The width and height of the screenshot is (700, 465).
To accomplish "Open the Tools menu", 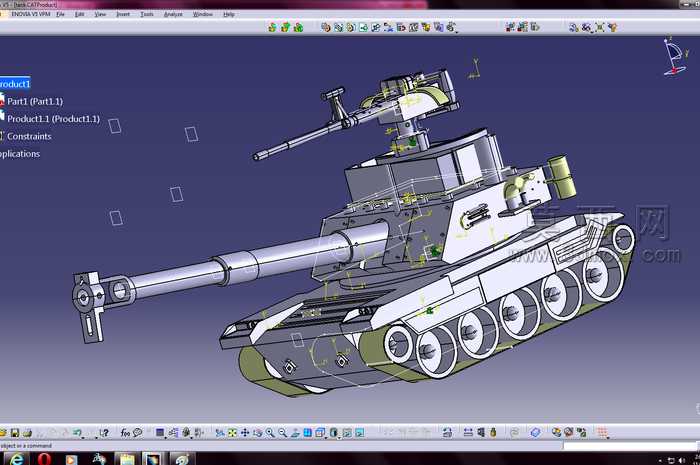I will (147, 14).
